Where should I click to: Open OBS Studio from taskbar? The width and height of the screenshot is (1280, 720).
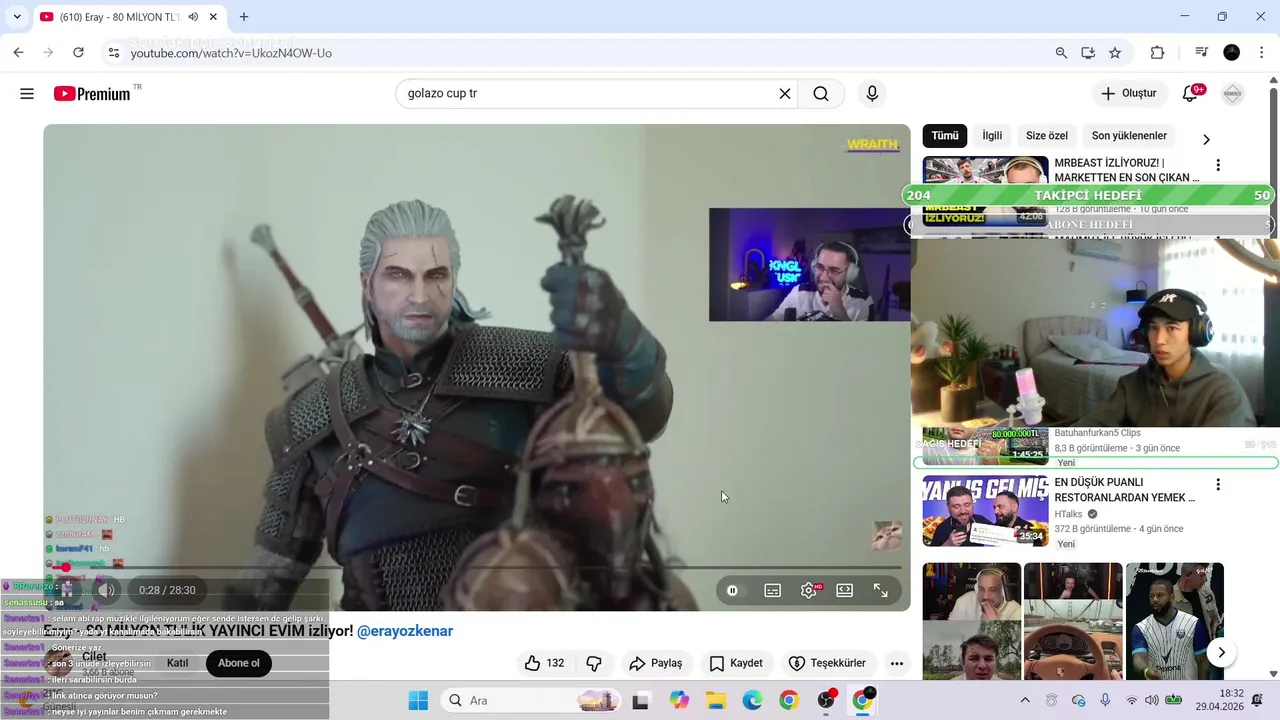pyautogui.click(x=827, y=700)
